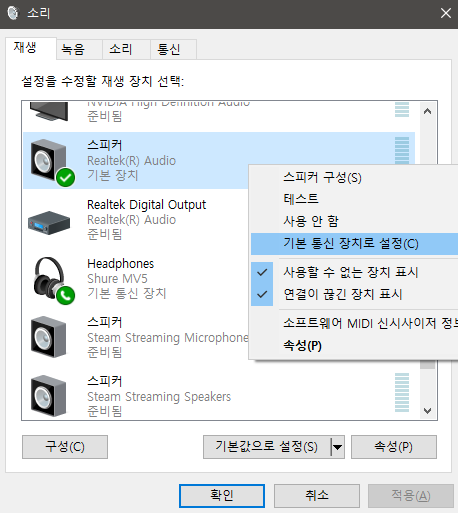The height and width of the screenshot is (513, 458).
Task: Choose 사용 안 함 menu entry
Action: (x=354, y=221)
